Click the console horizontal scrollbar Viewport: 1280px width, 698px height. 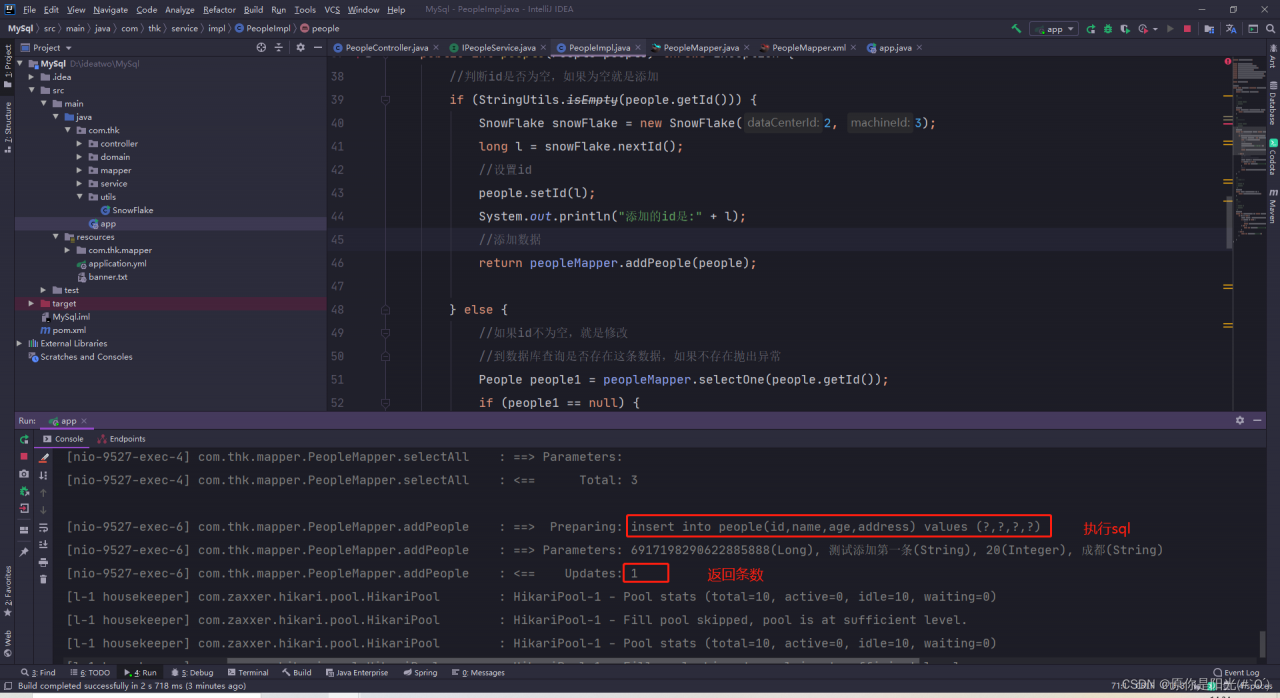coord(575,661)
